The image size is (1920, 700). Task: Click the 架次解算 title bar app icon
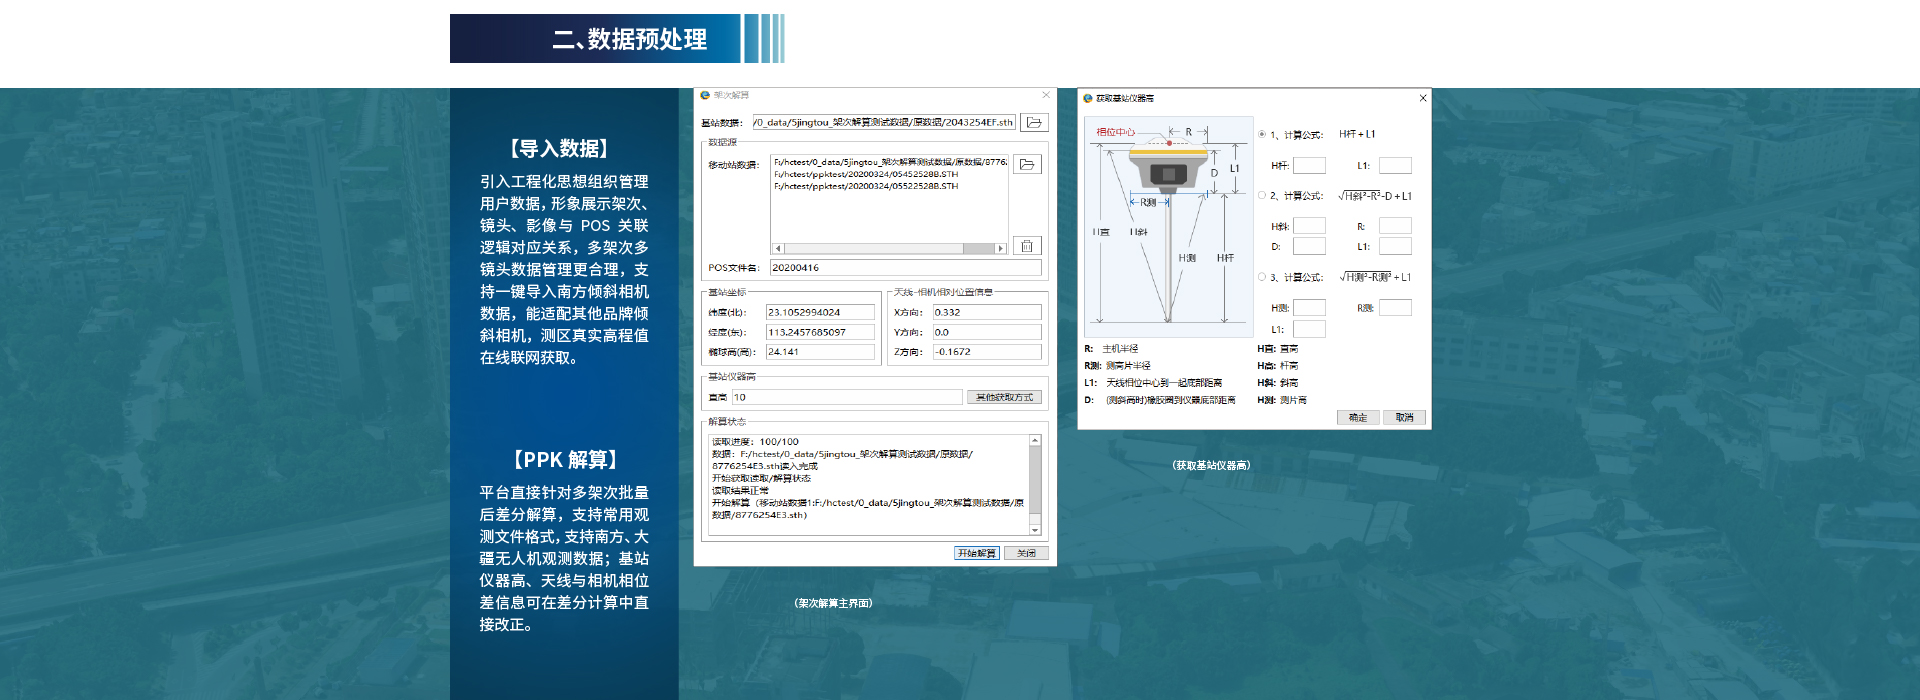tap(705, 95)
